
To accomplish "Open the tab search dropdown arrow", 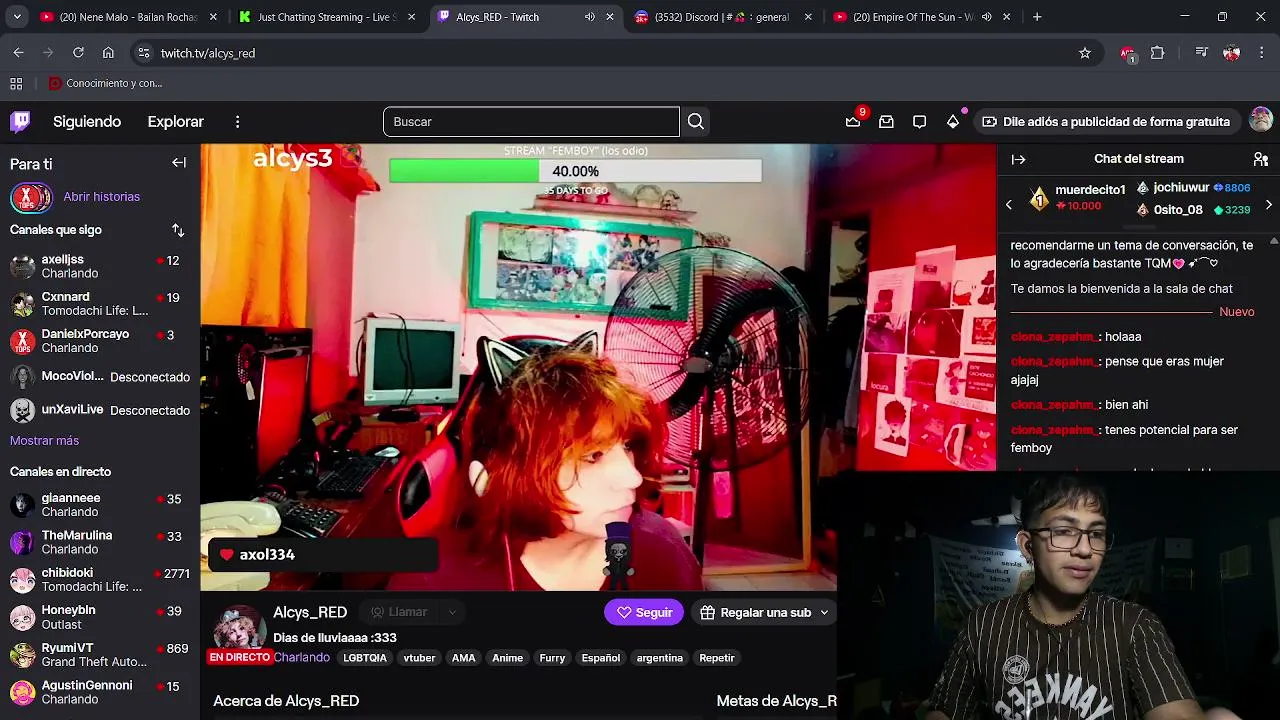I will [x=17, y=17].
